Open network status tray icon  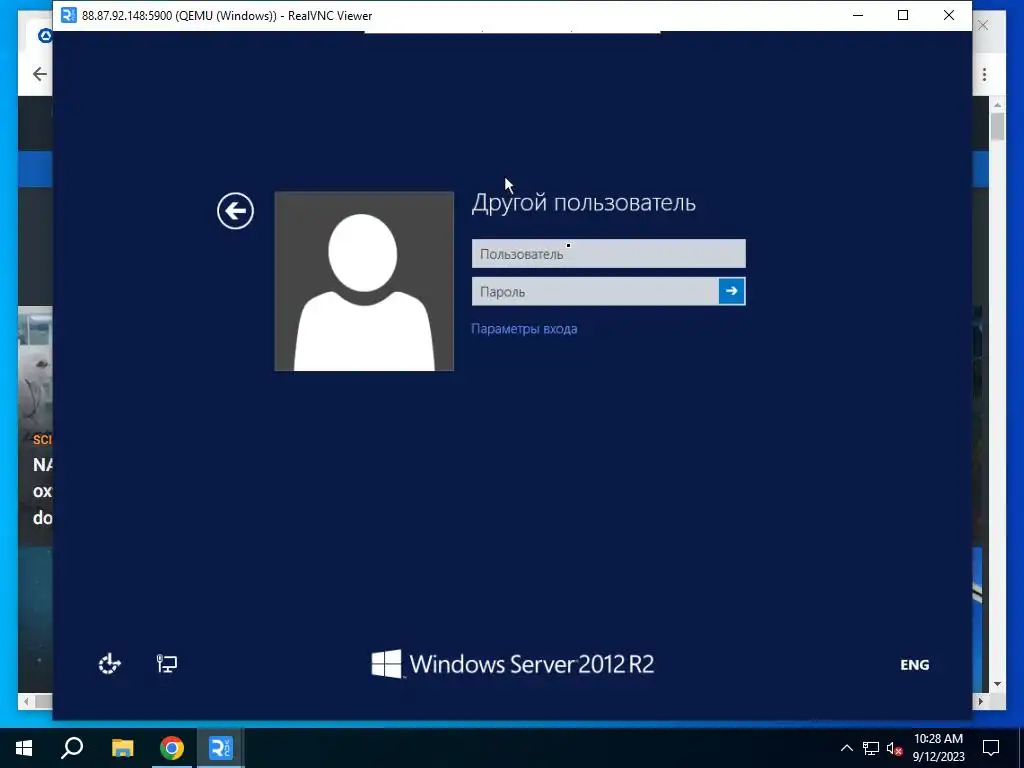(x=871, y=748)
